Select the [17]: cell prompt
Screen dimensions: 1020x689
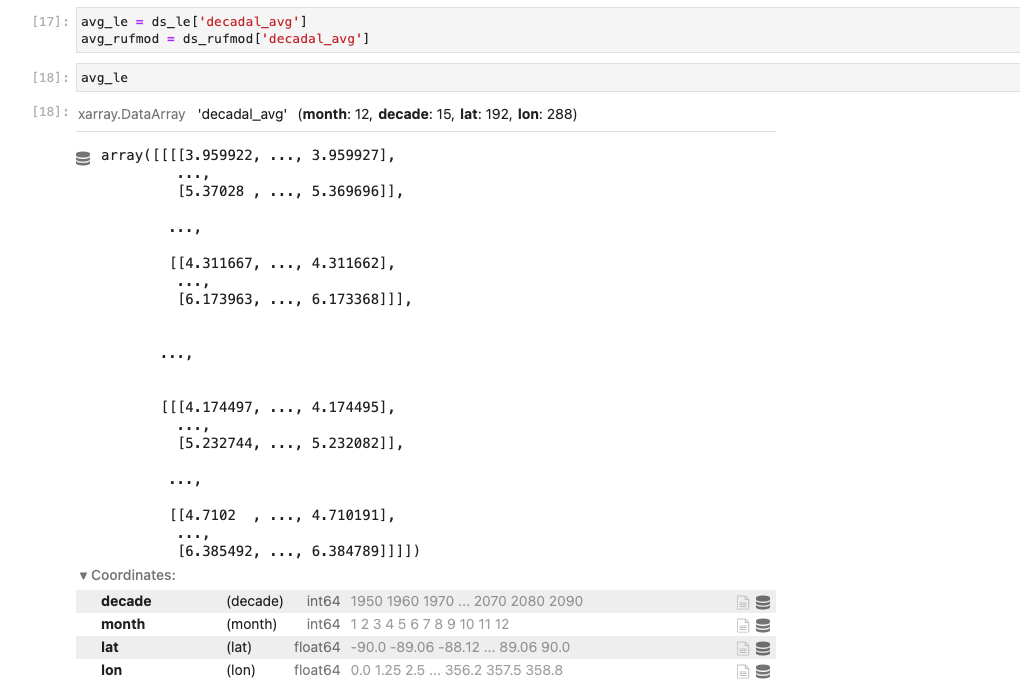click(x=50, y=21)
